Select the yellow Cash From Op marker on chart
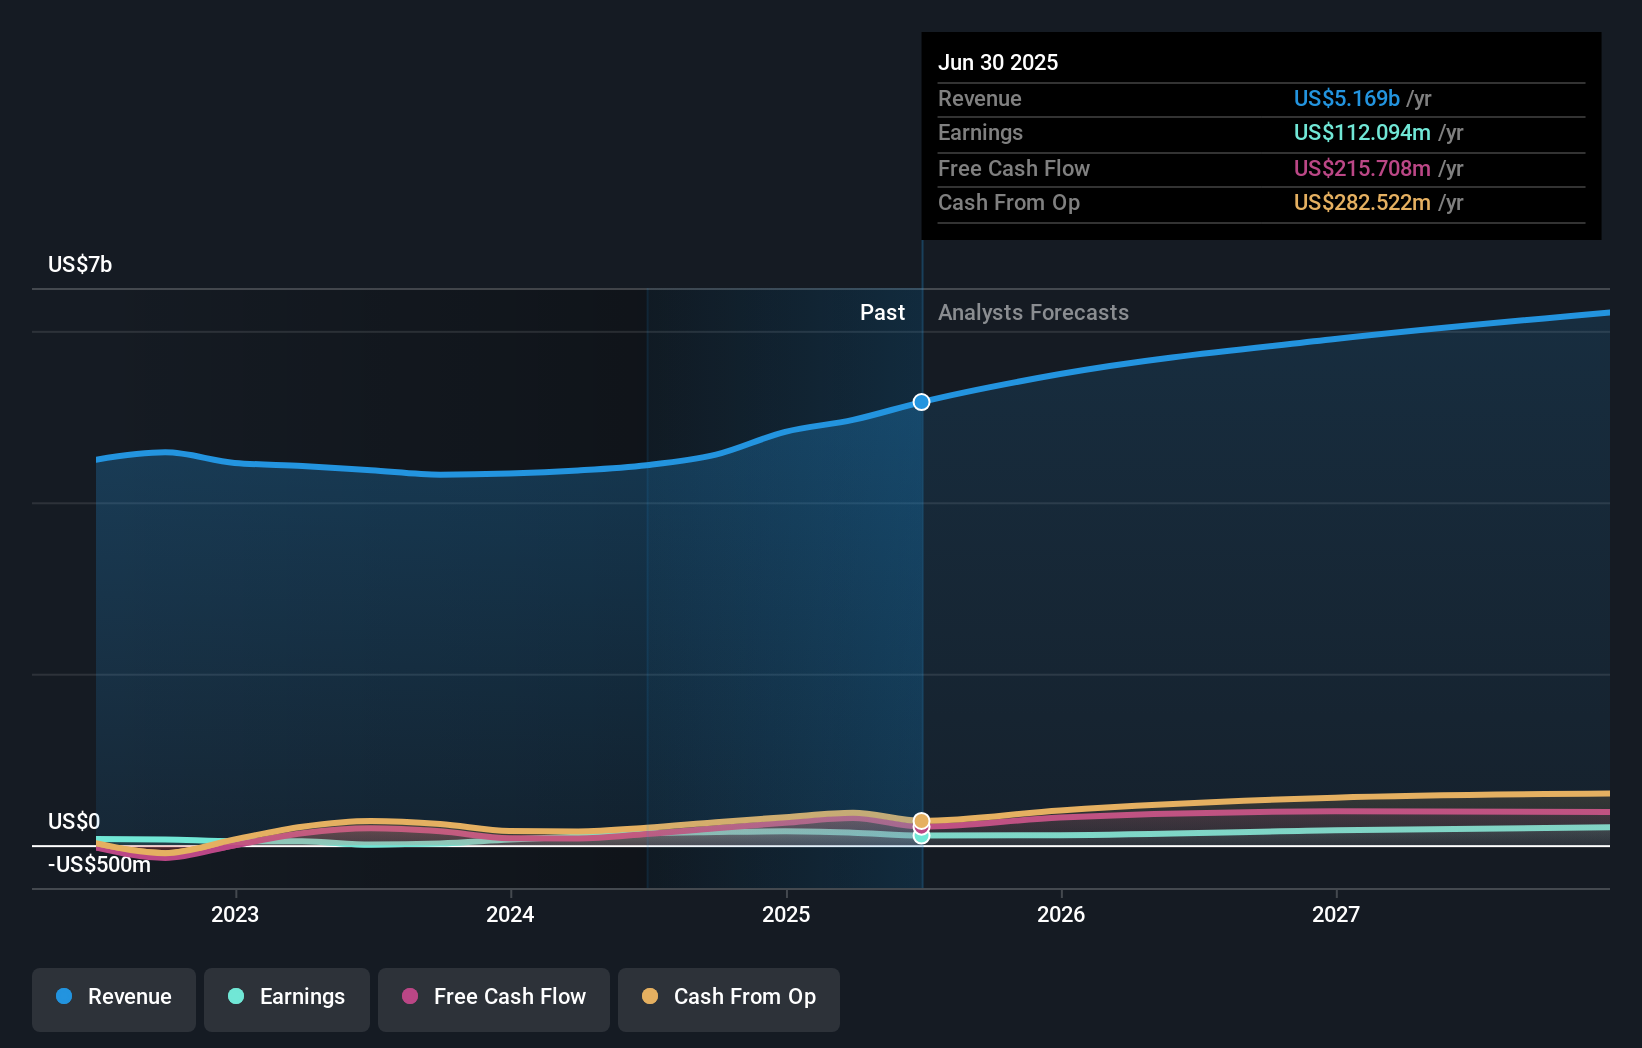This screenshot has height=1048, width=1642. [921, 821]
